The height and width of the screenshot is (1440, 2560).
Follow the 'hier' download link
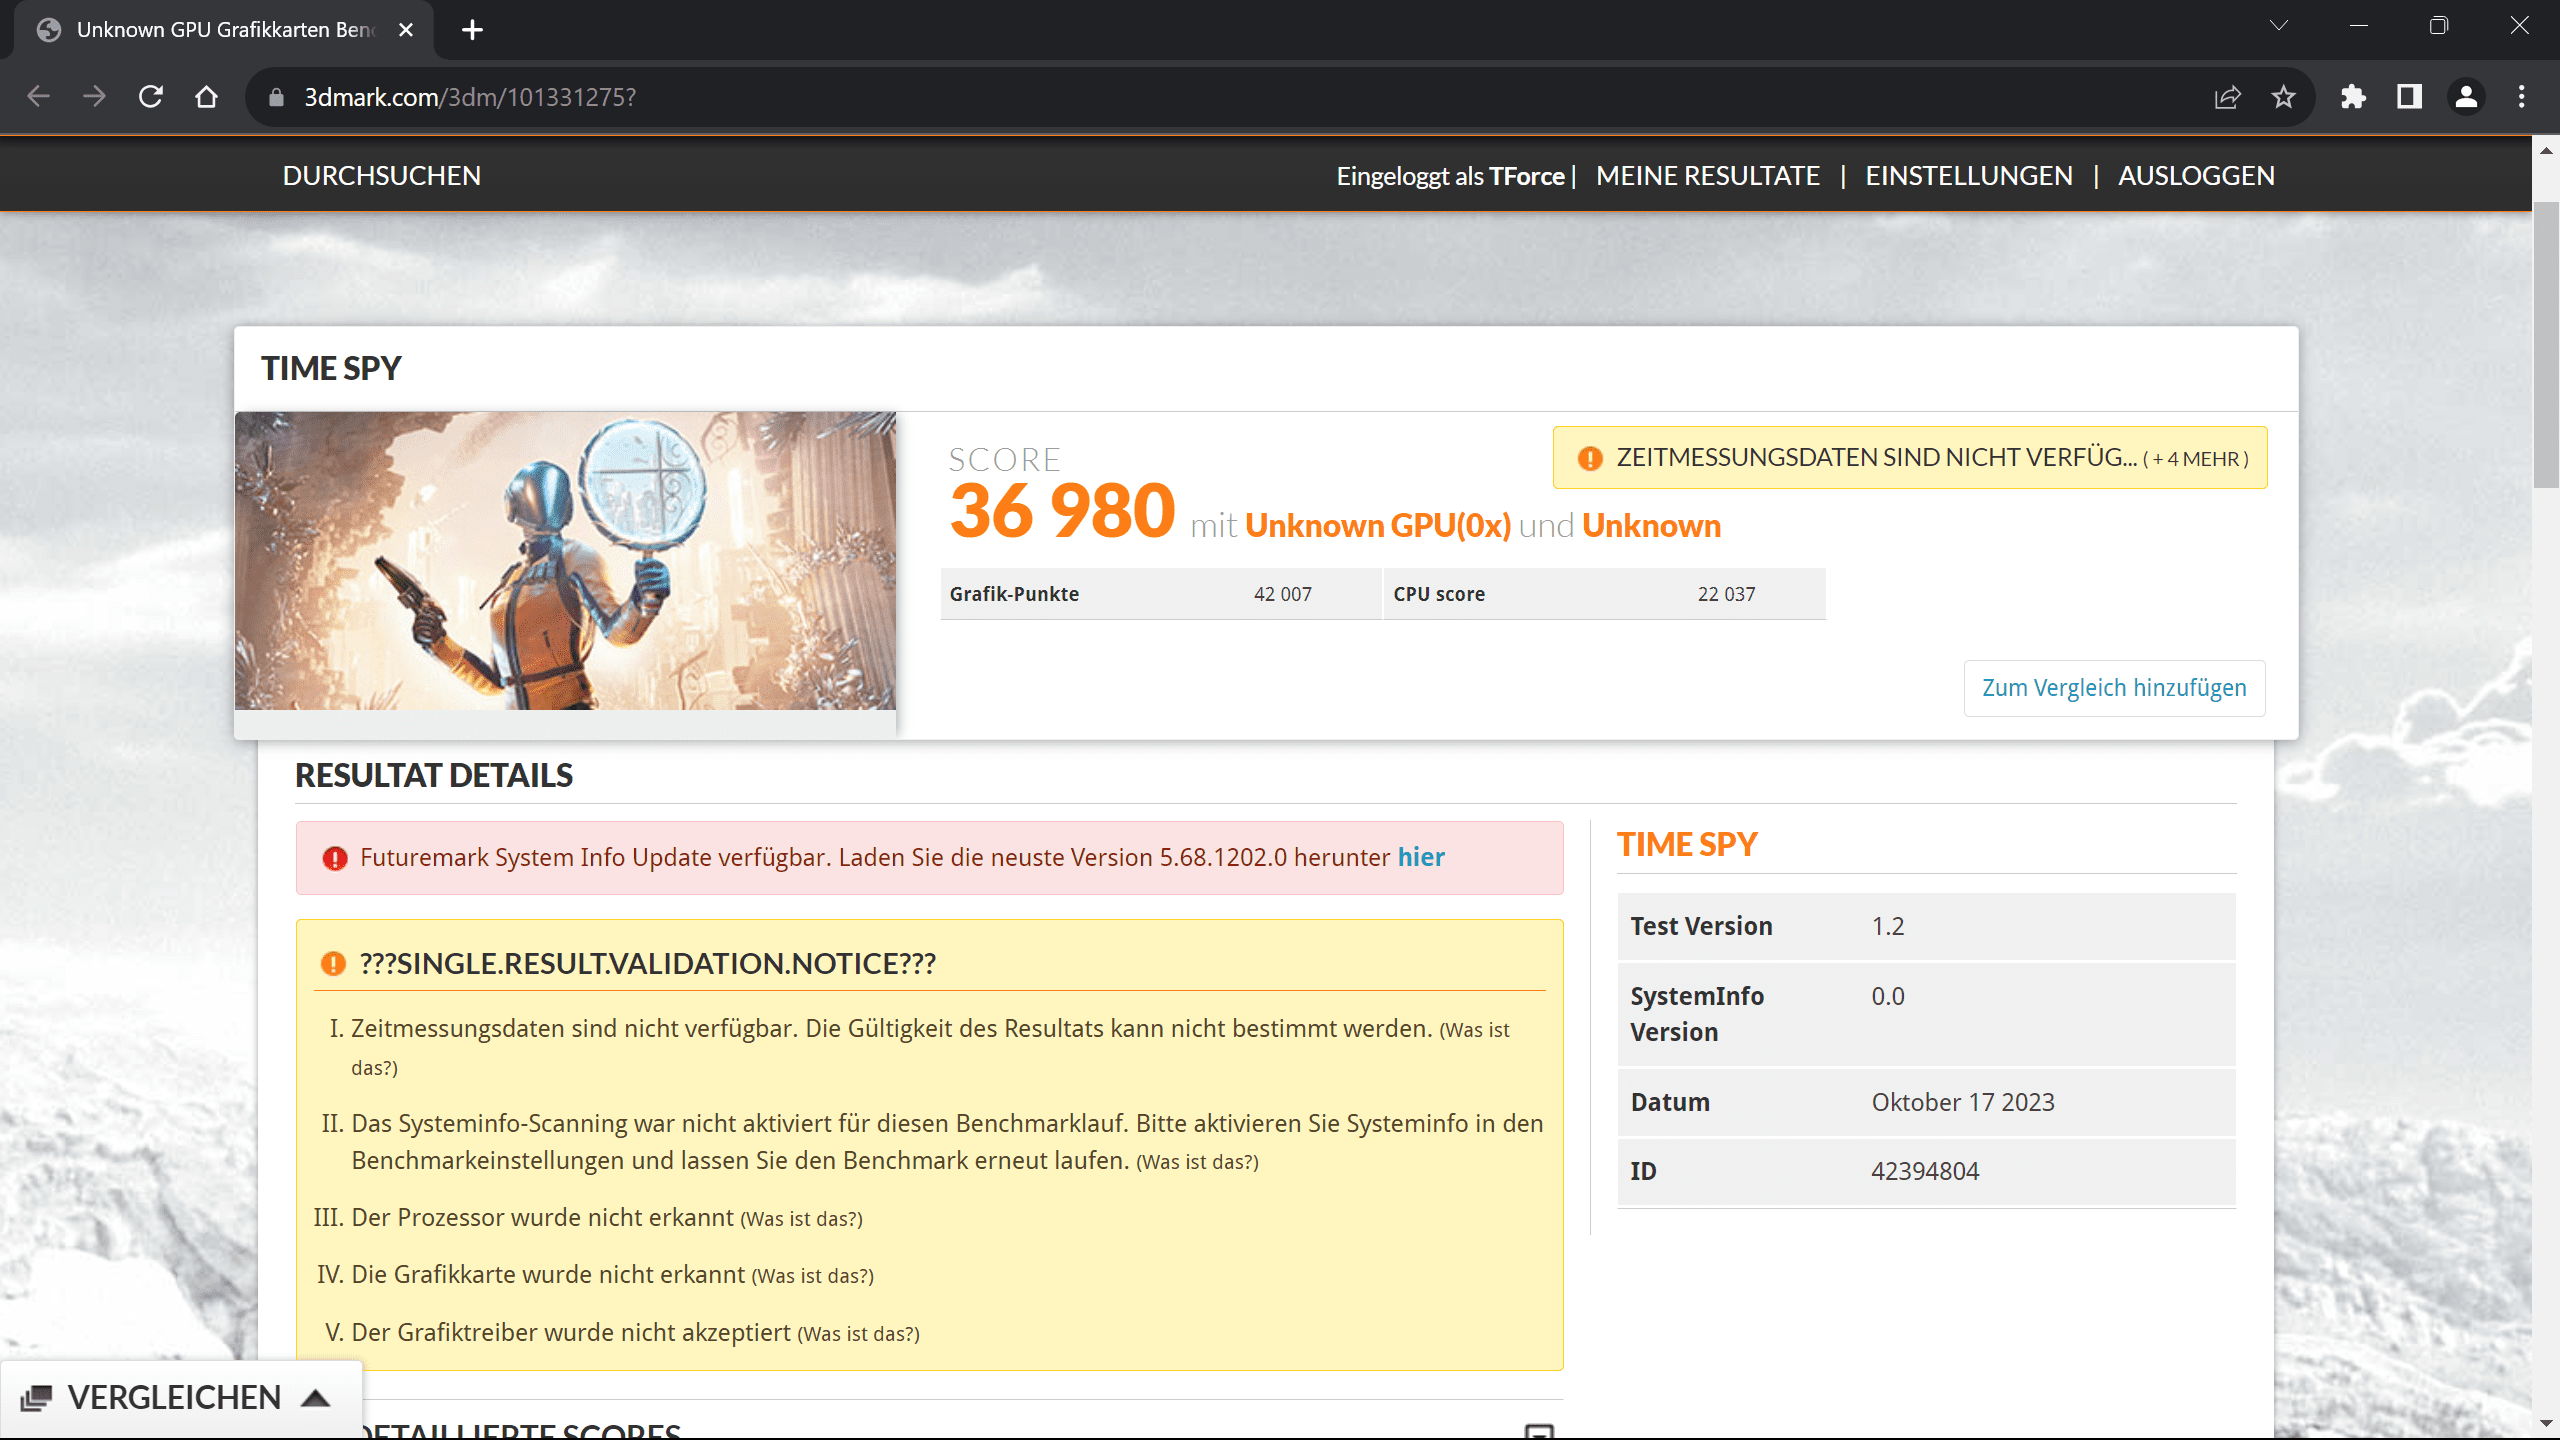click(1420, 857)
